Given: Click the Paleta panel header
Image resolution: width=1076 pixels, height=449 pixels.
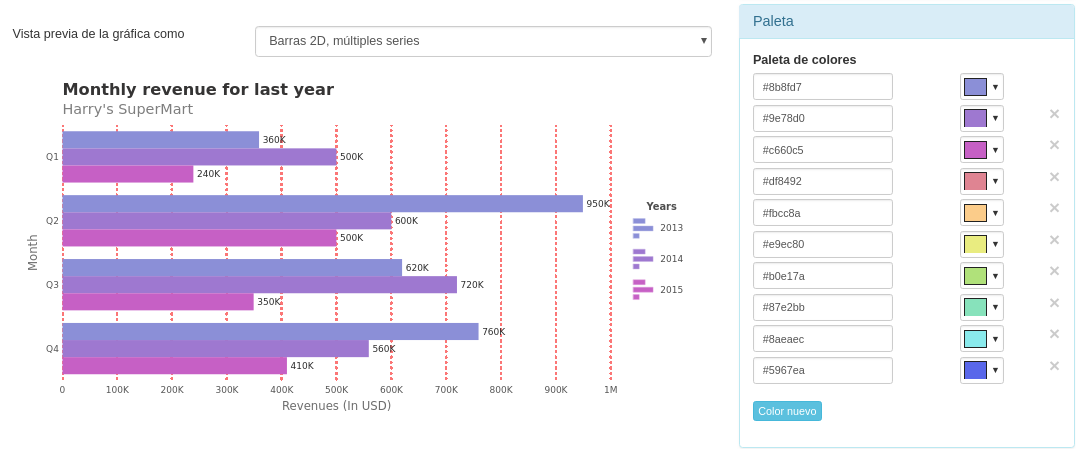Looking at the screenshot, I should click(x=906, y=21).
